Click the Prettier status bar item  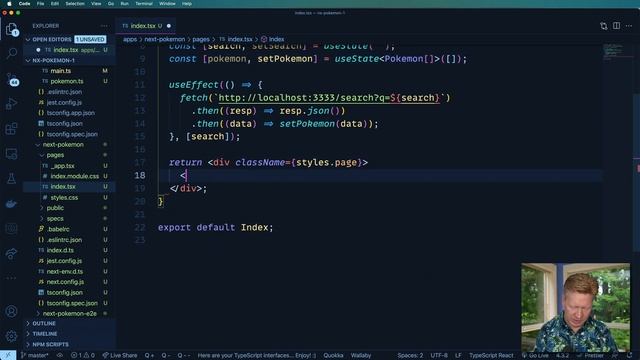pos(590,356)
